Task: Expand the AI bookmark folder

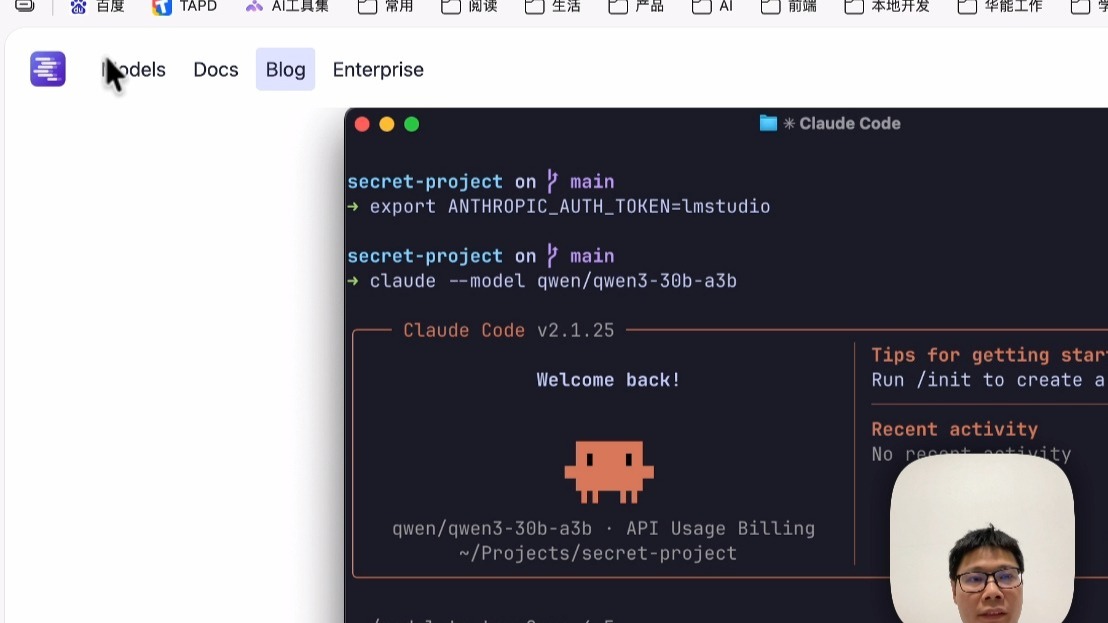Action: click(712, 6)
